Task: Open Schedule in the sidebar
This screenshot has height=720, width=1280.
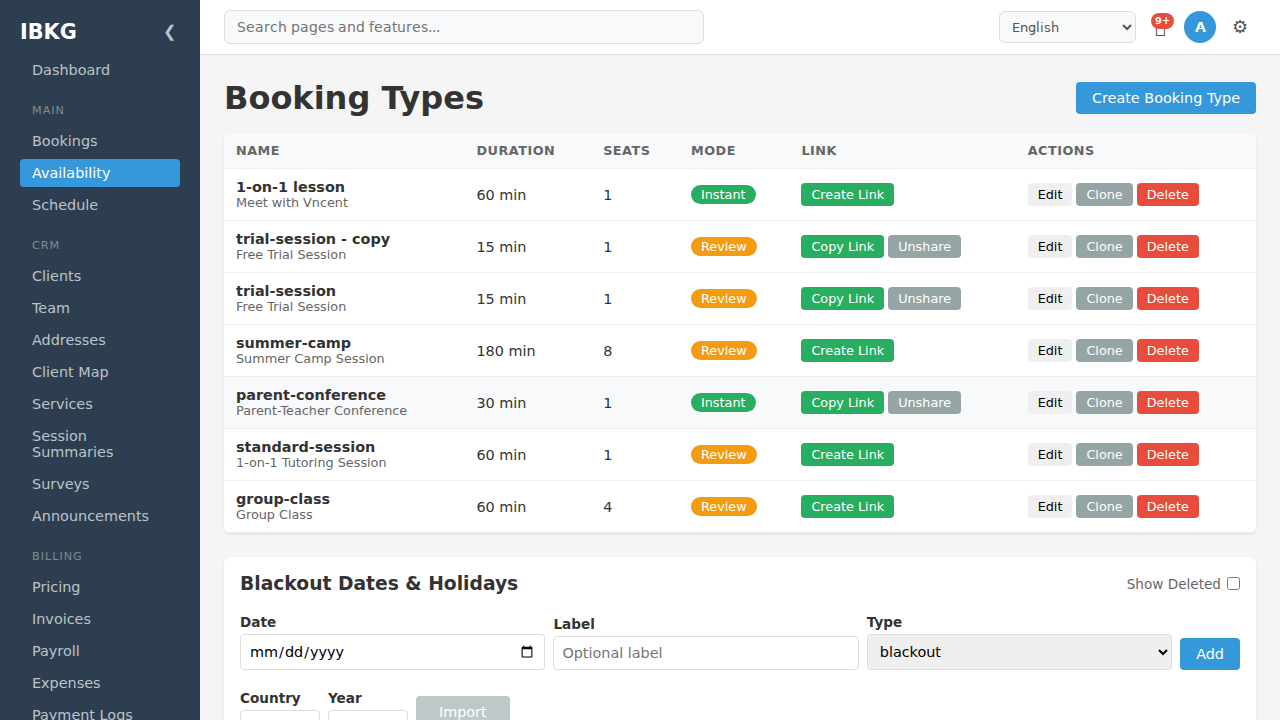Action: [x=100, y=205]
